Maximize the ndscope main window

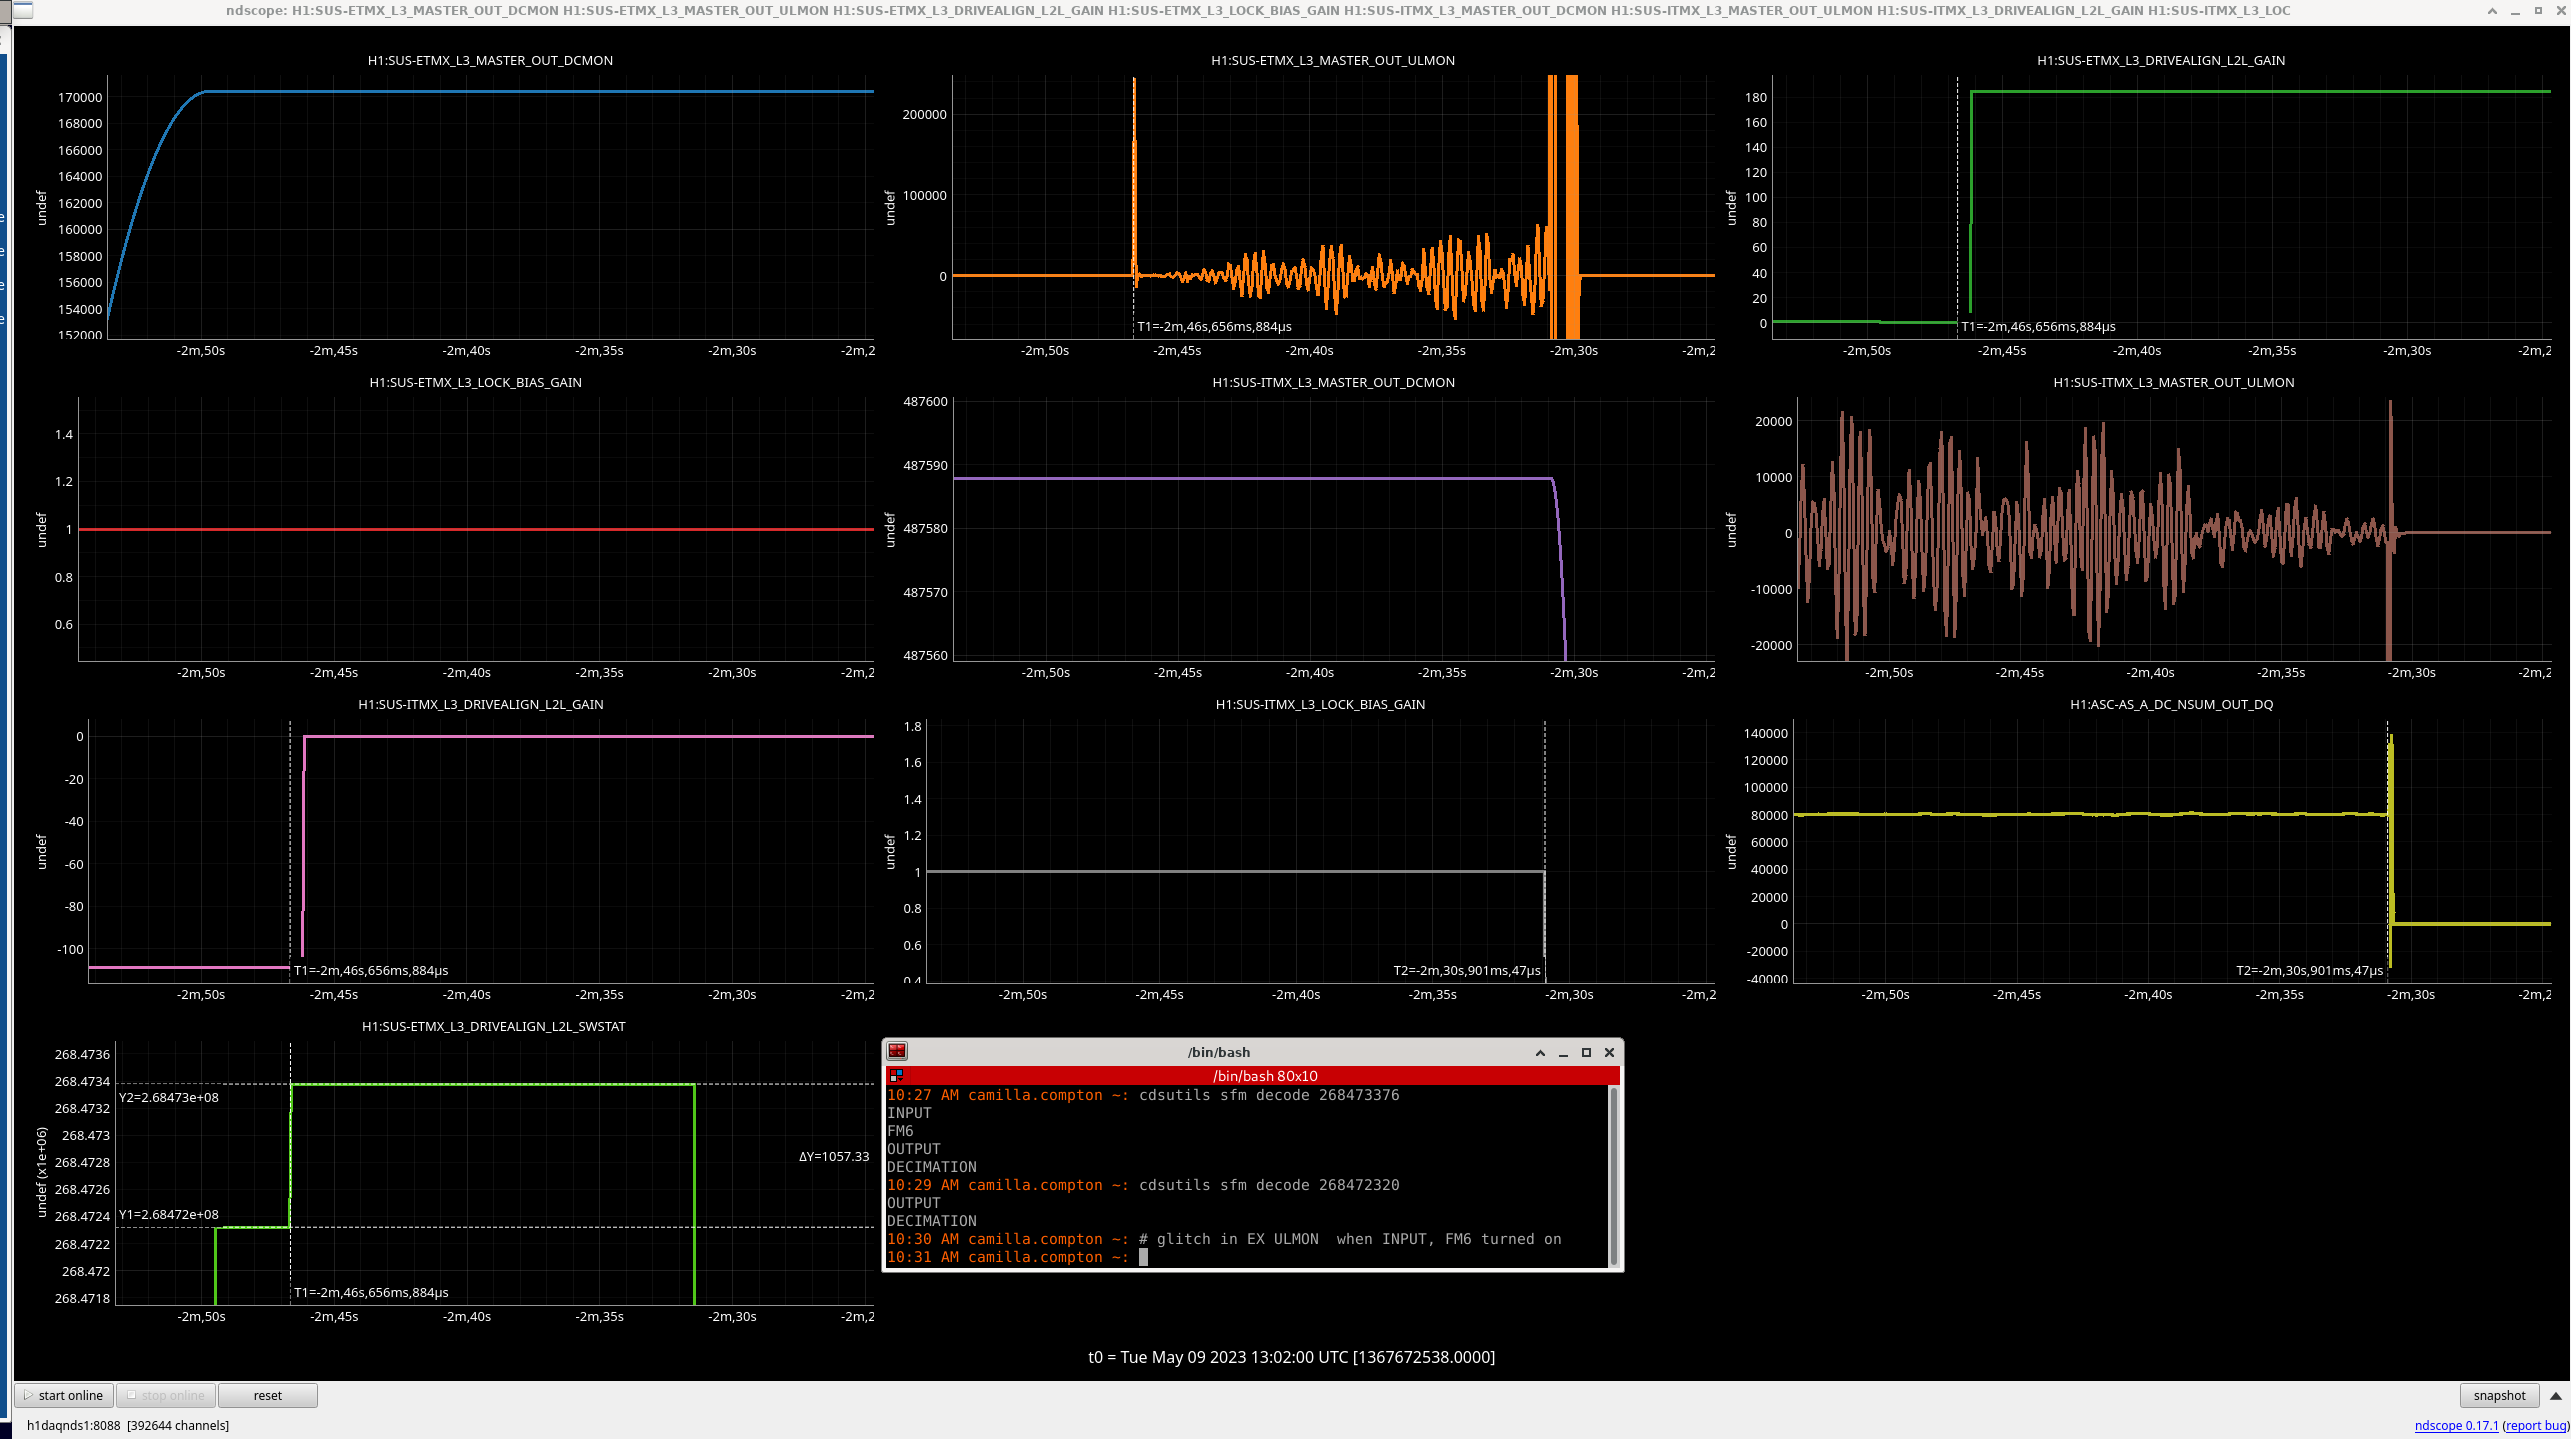pos(2538,10)
